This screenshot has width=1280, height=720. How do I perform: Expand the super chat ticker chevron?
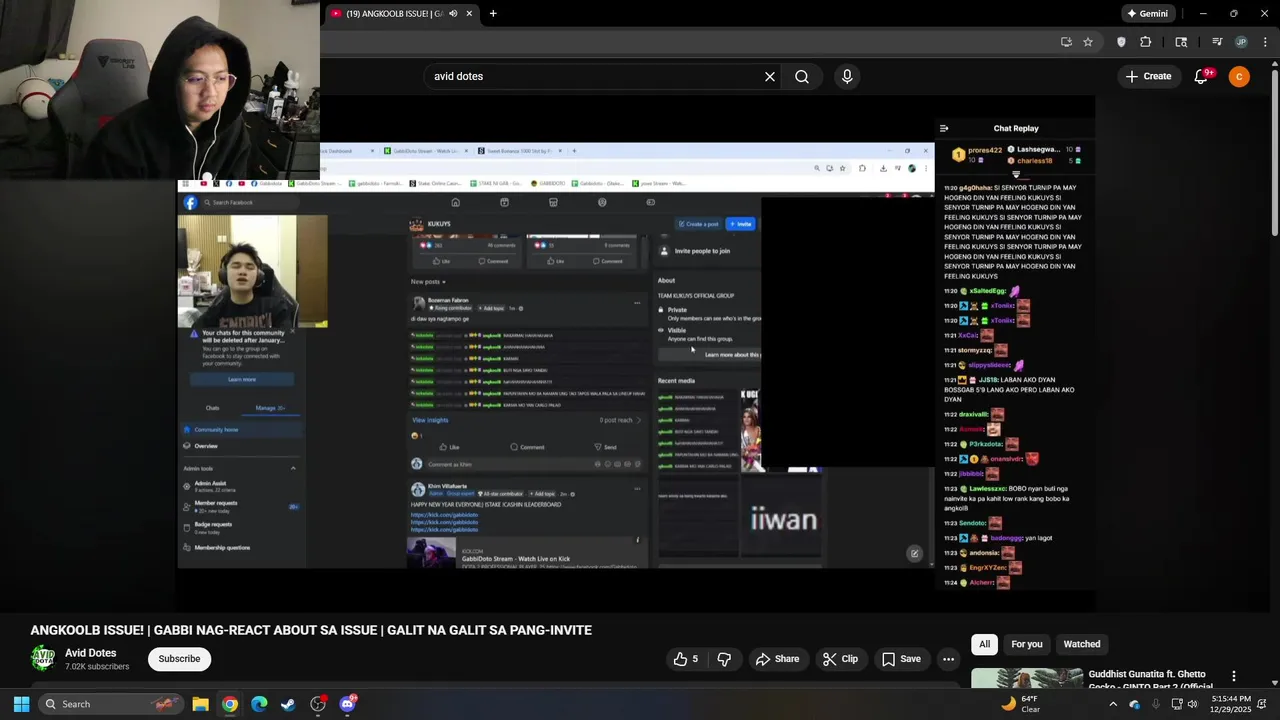[1016, 175]
